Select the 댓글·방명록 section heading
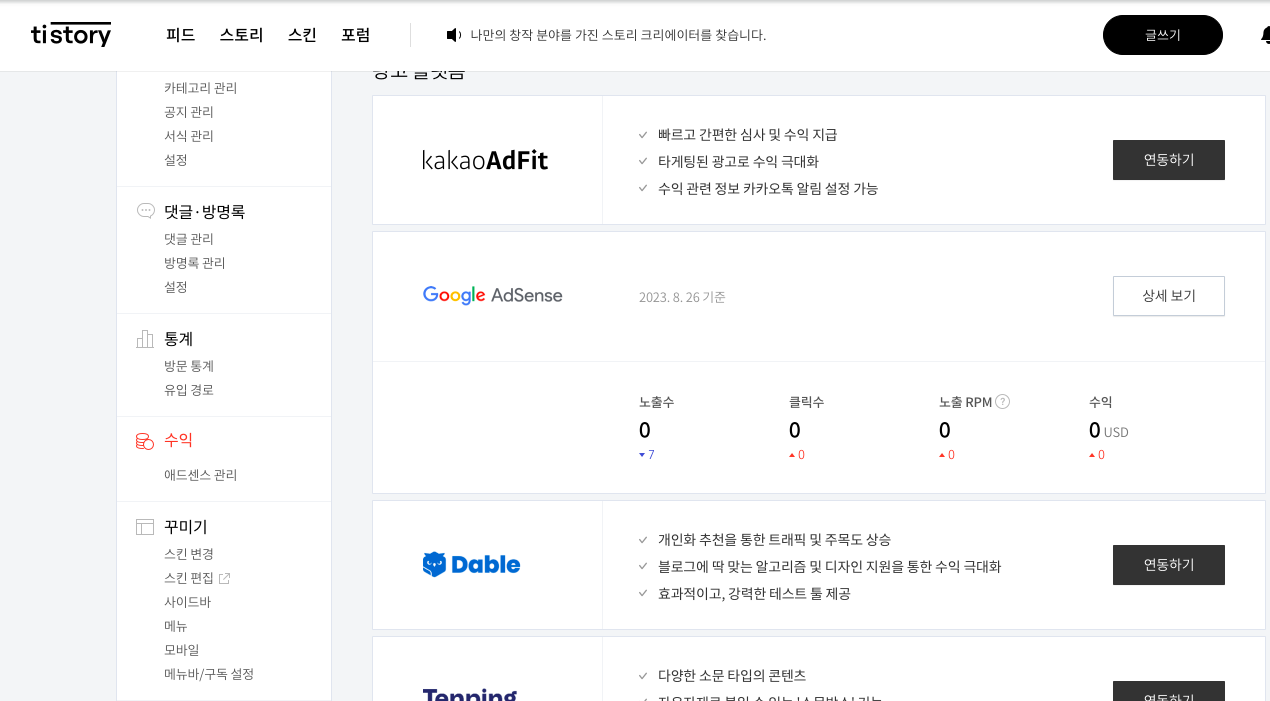The width and height of the screenshot is (1270, 701). tap(204, 211)
